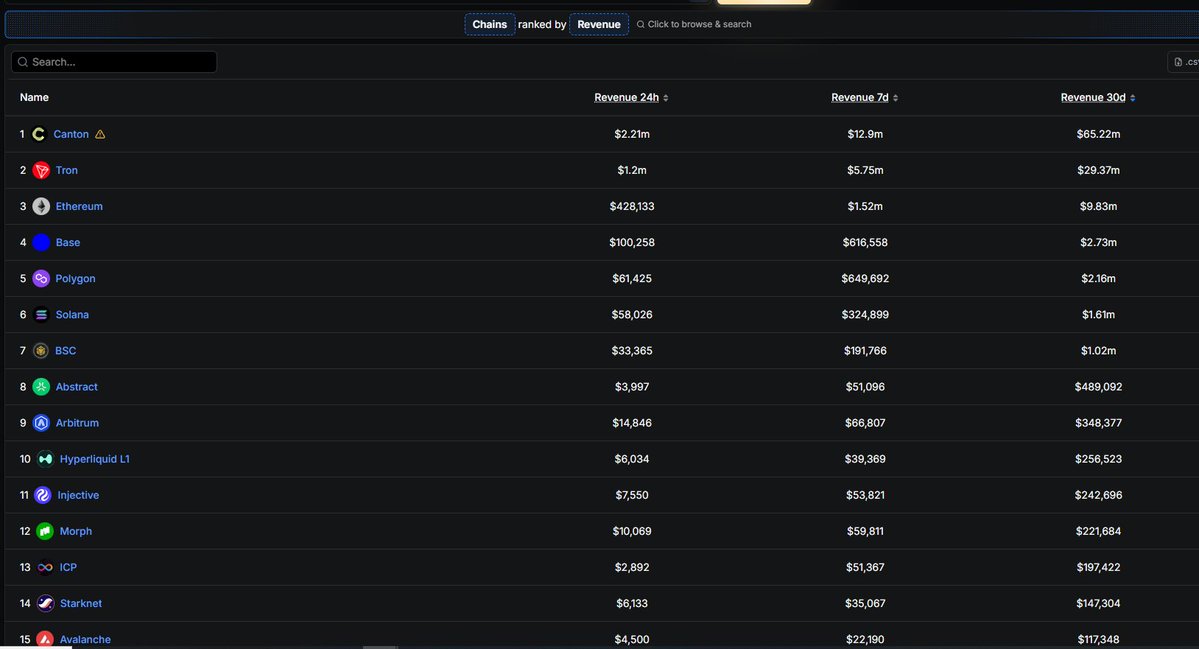The width and height of the screenshot is (1199, 649).
Task: Open the Revenue metric selector pill
Action: (x=599, y=24)
